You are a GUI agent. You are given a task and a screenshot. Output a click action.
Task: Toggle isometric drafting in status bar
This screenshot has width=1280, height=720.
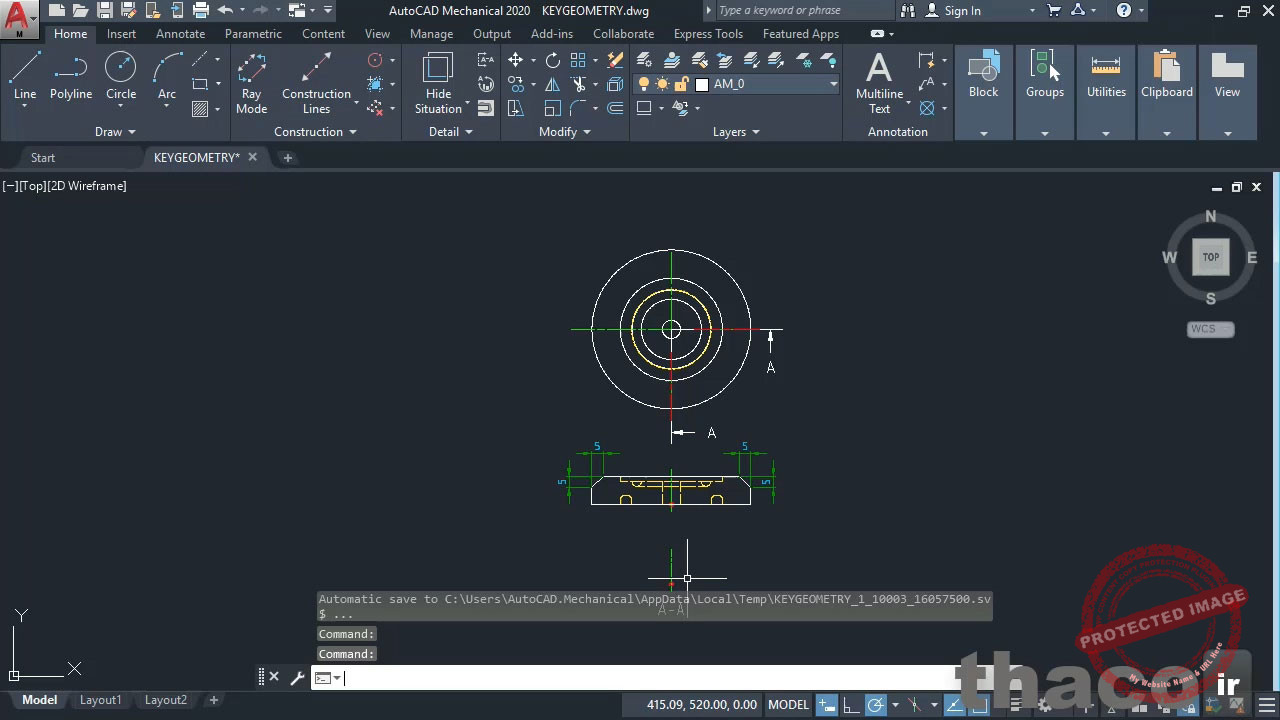pyautogui.click(x=915, y=704)
